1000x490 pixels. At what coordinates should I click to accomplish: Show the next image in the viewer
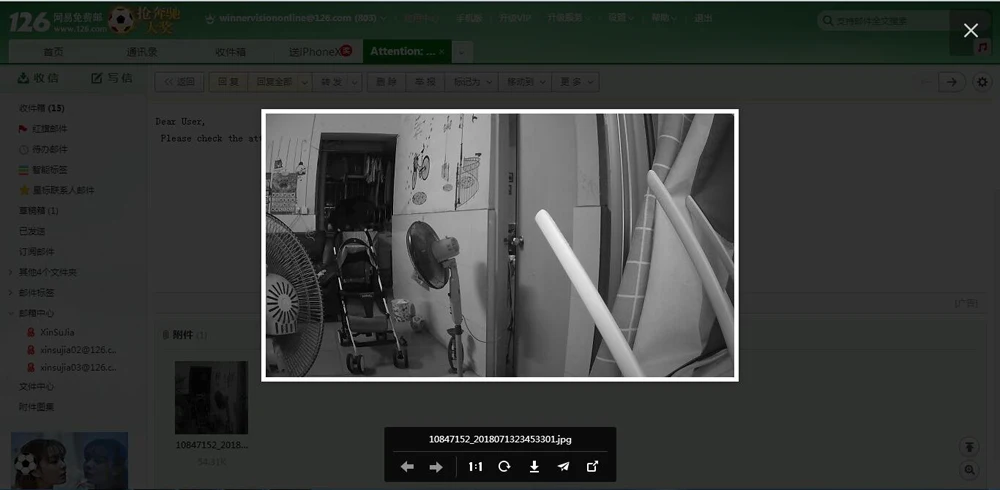click(x=436, y=467)
